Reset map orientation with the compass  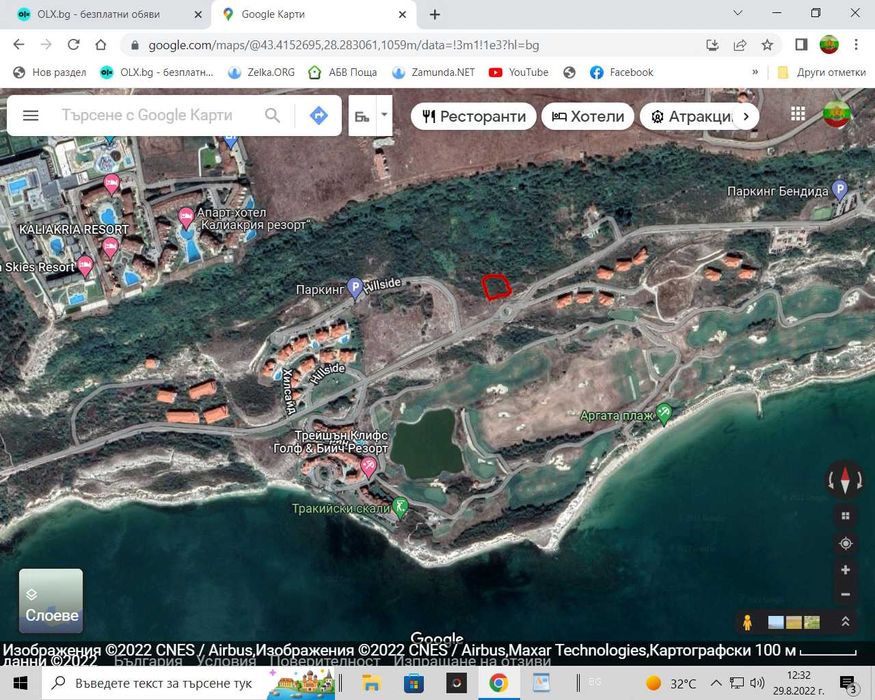click(x=845, y=480)
